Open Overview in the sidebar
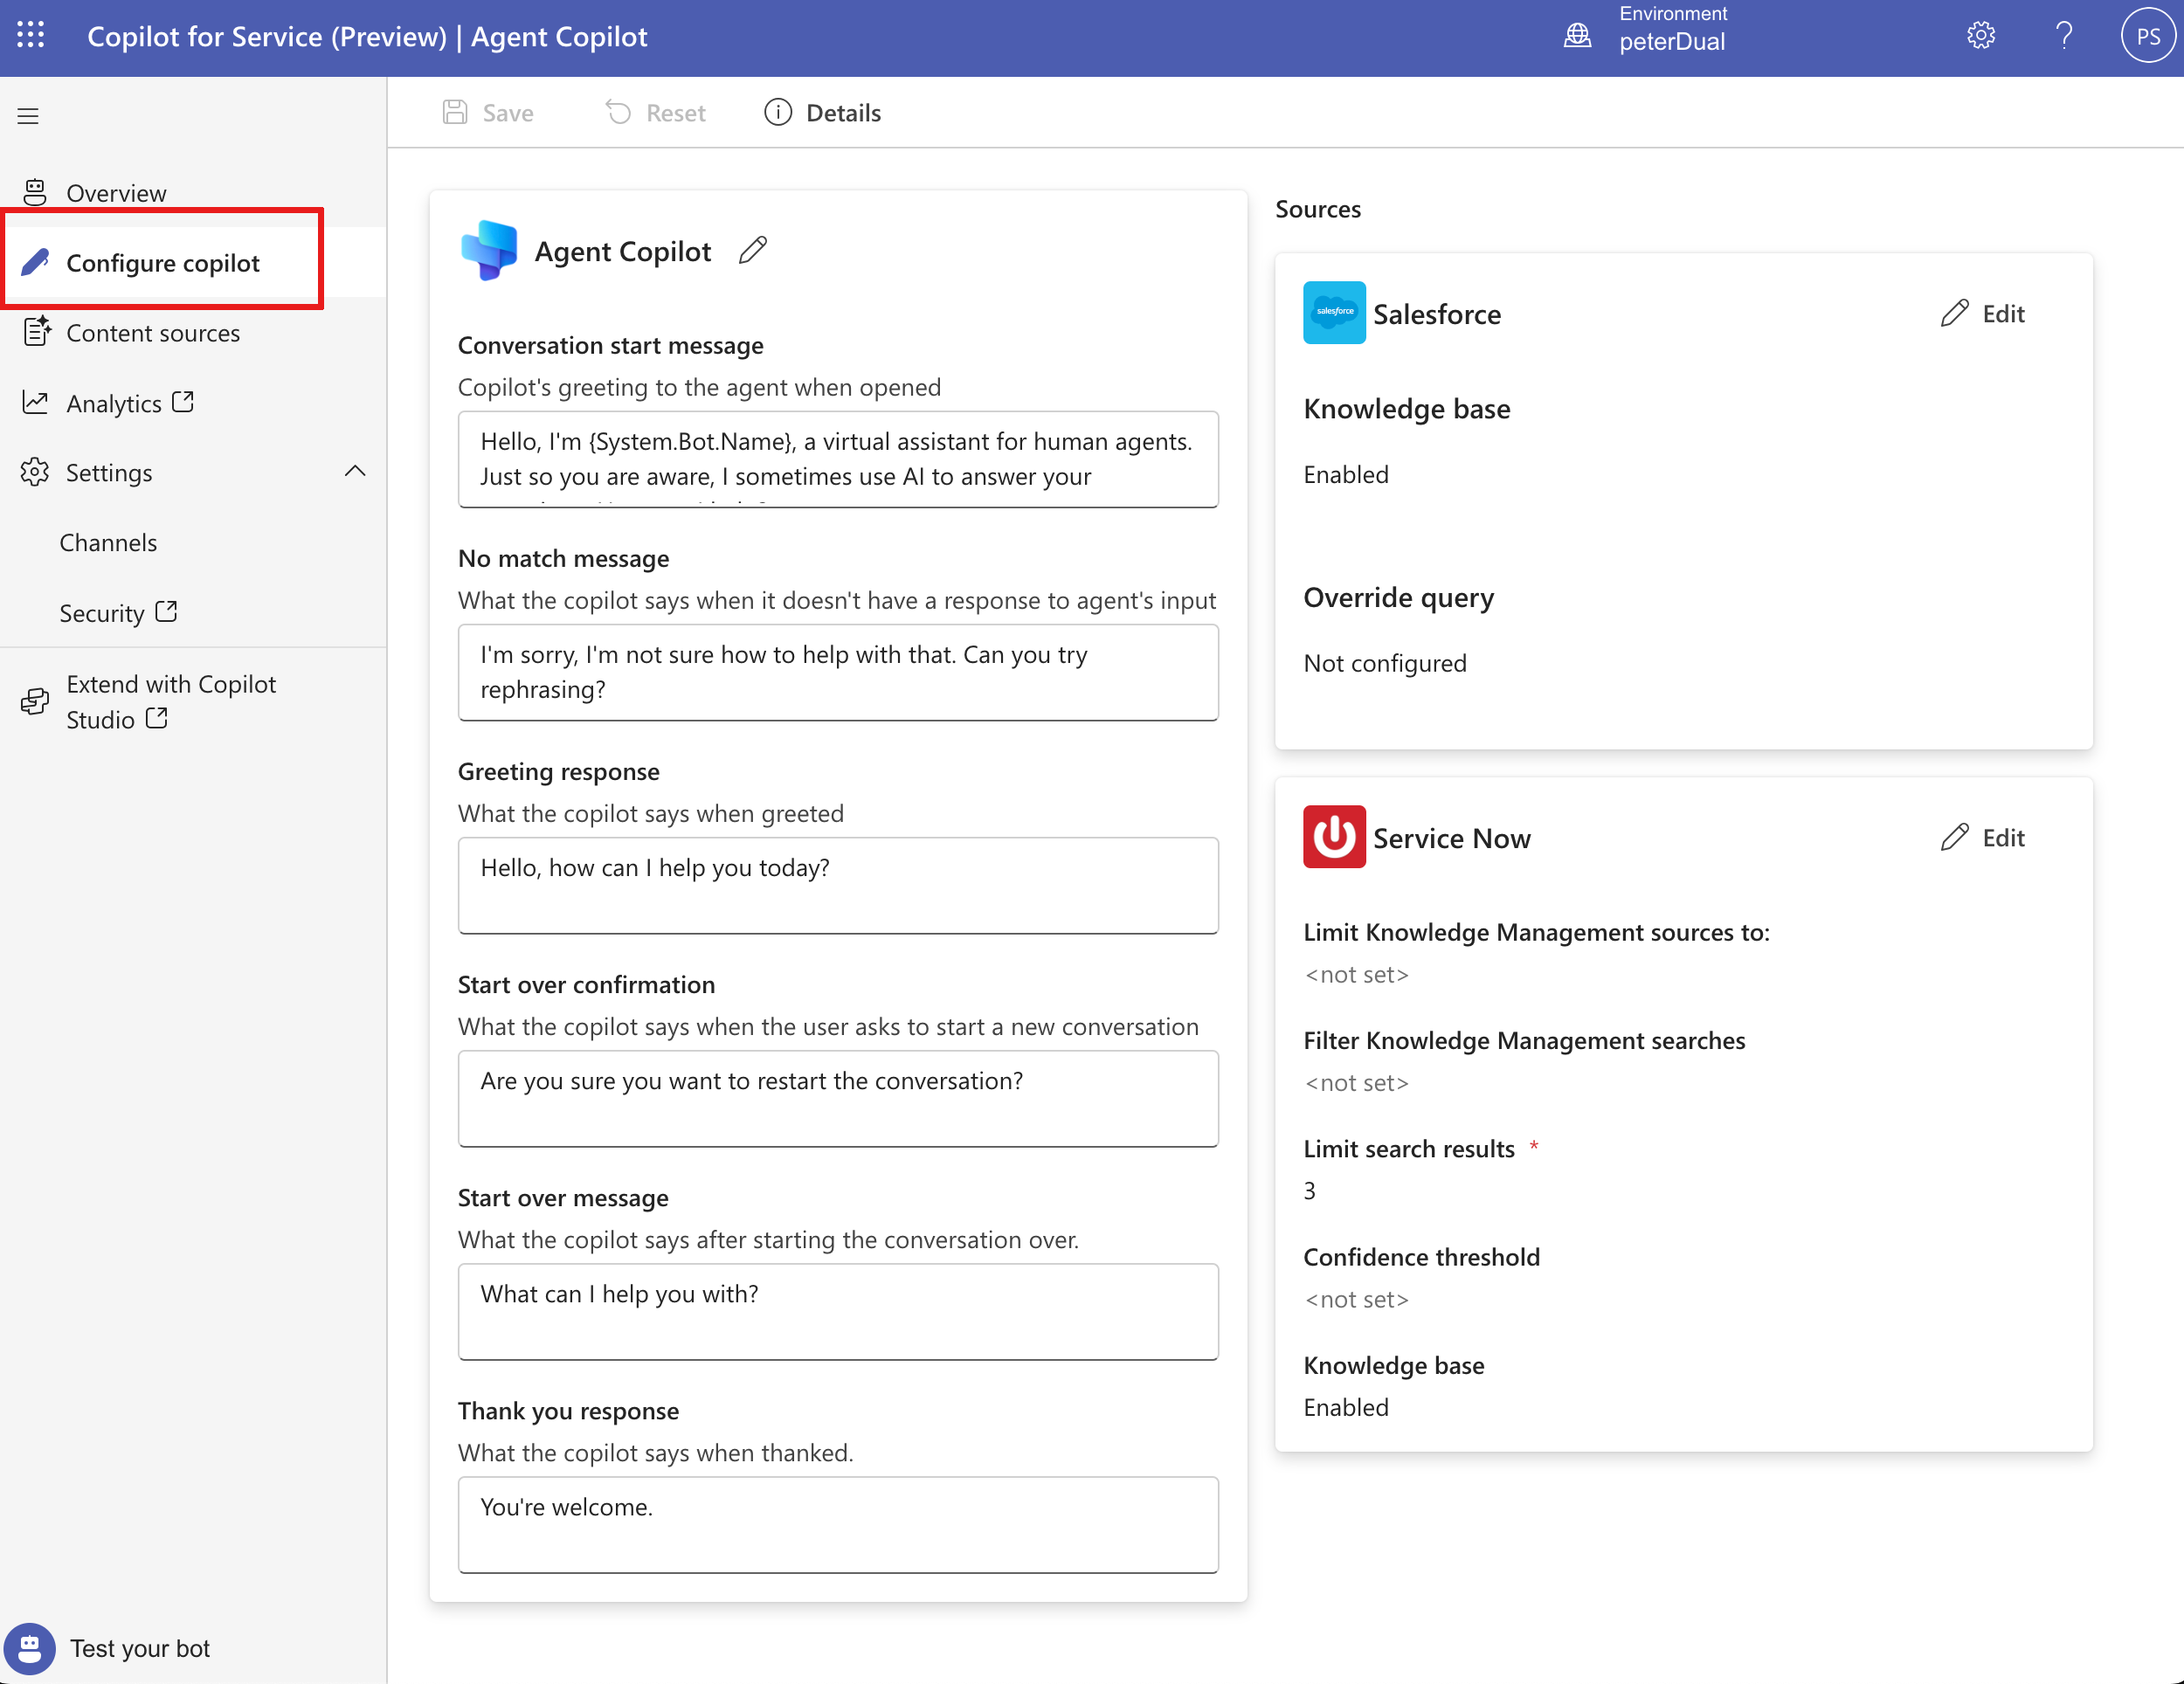This screenshot has height=1684, width=2184. click(x=116, y=193)
